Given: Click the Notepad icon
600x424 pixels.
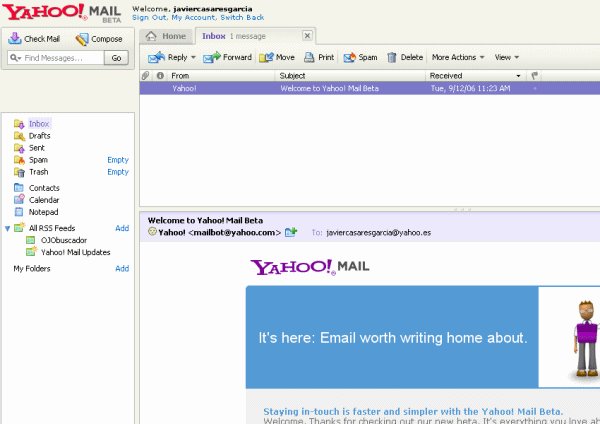Looking at the screenshot, I should click(19, 212).
